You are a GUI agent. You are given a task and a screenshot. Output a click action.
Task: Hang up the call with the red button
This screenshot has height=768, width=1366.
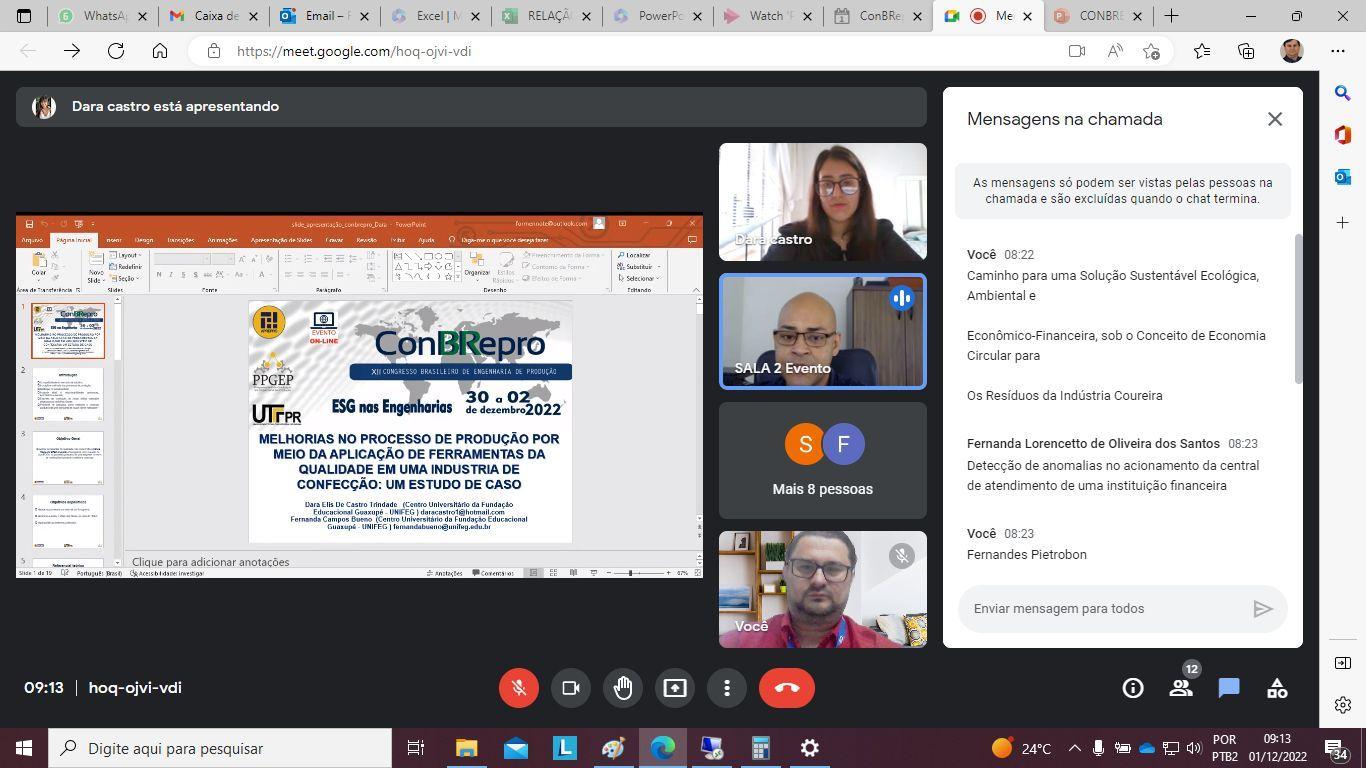787,688
